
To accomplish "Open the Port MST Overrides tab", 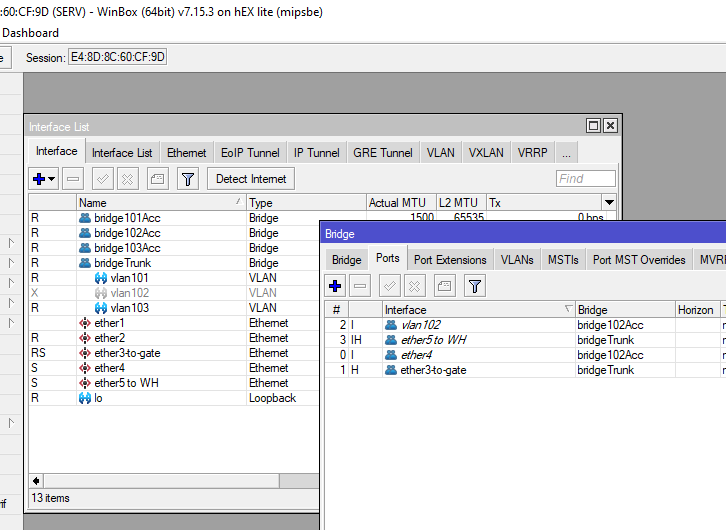I will 639,260.
